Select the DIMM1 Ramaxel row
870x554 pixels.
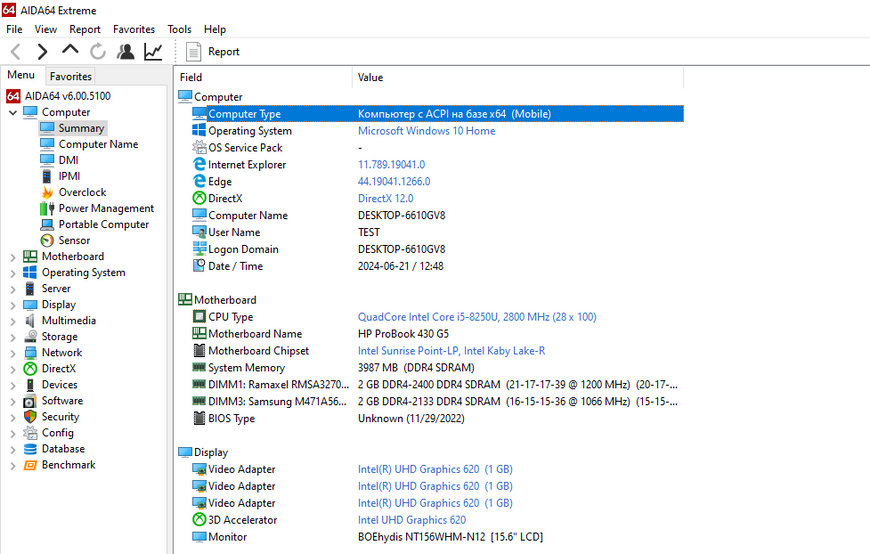pos(437,385)
